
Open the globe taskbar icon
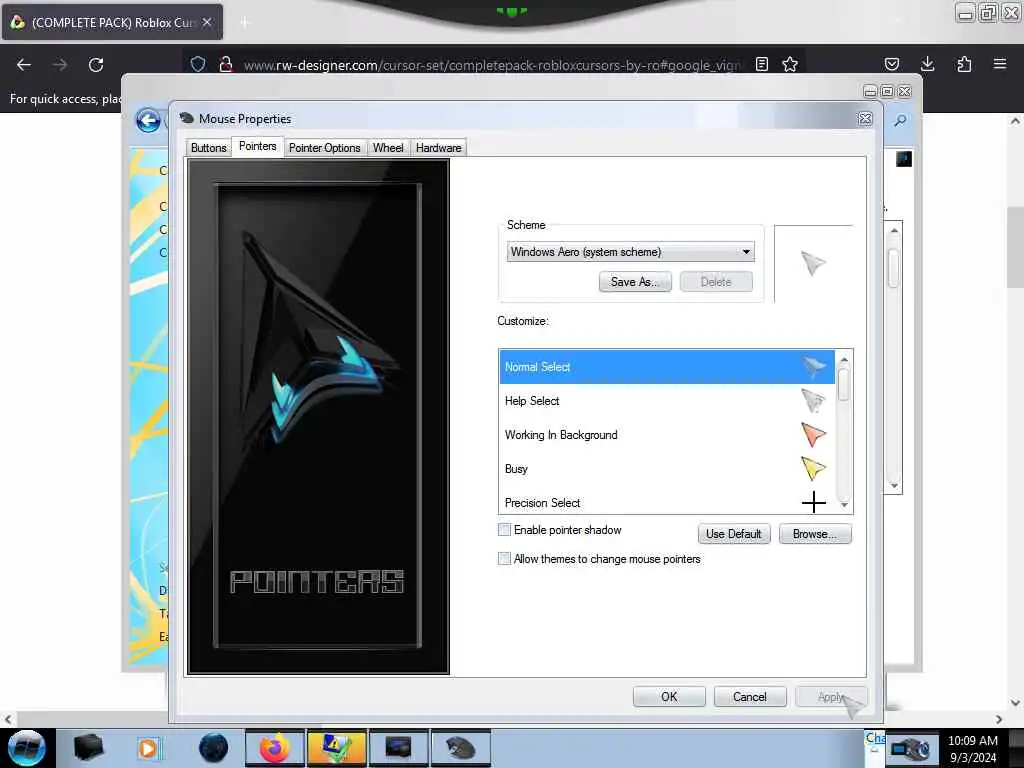coord(213,748)
